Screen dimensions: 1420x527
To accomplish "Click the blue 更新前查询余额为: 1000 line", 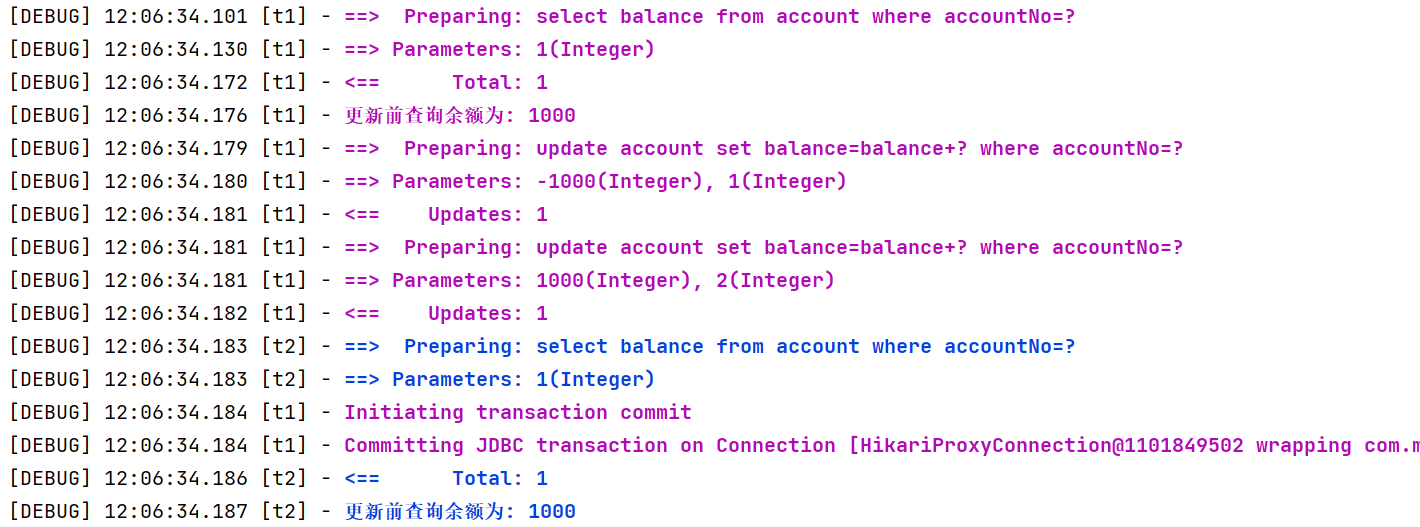I will (292, 512).
